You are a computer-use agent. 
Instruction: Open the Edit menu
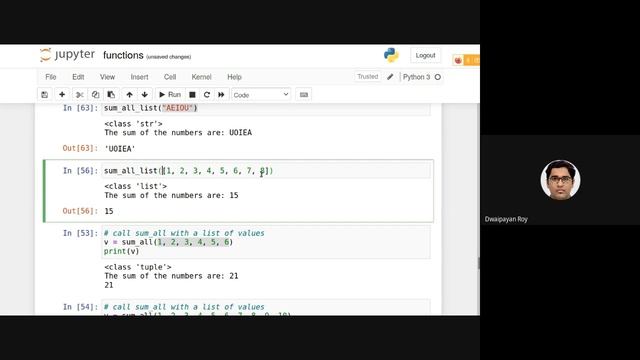pos(78,77)
